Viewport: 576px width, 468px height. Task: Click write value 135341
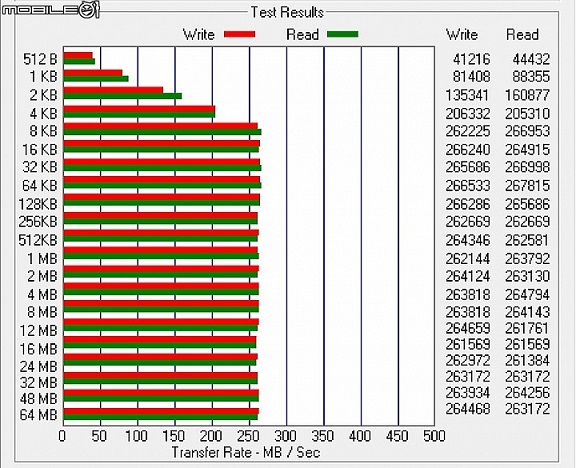tap(468, 95)
